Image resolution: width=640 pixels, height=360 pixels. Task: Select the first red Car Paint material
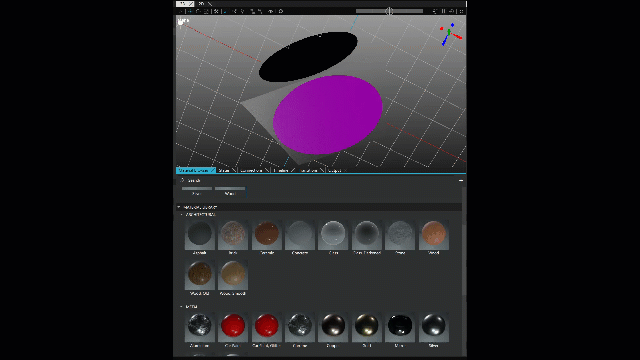[233, 327]
